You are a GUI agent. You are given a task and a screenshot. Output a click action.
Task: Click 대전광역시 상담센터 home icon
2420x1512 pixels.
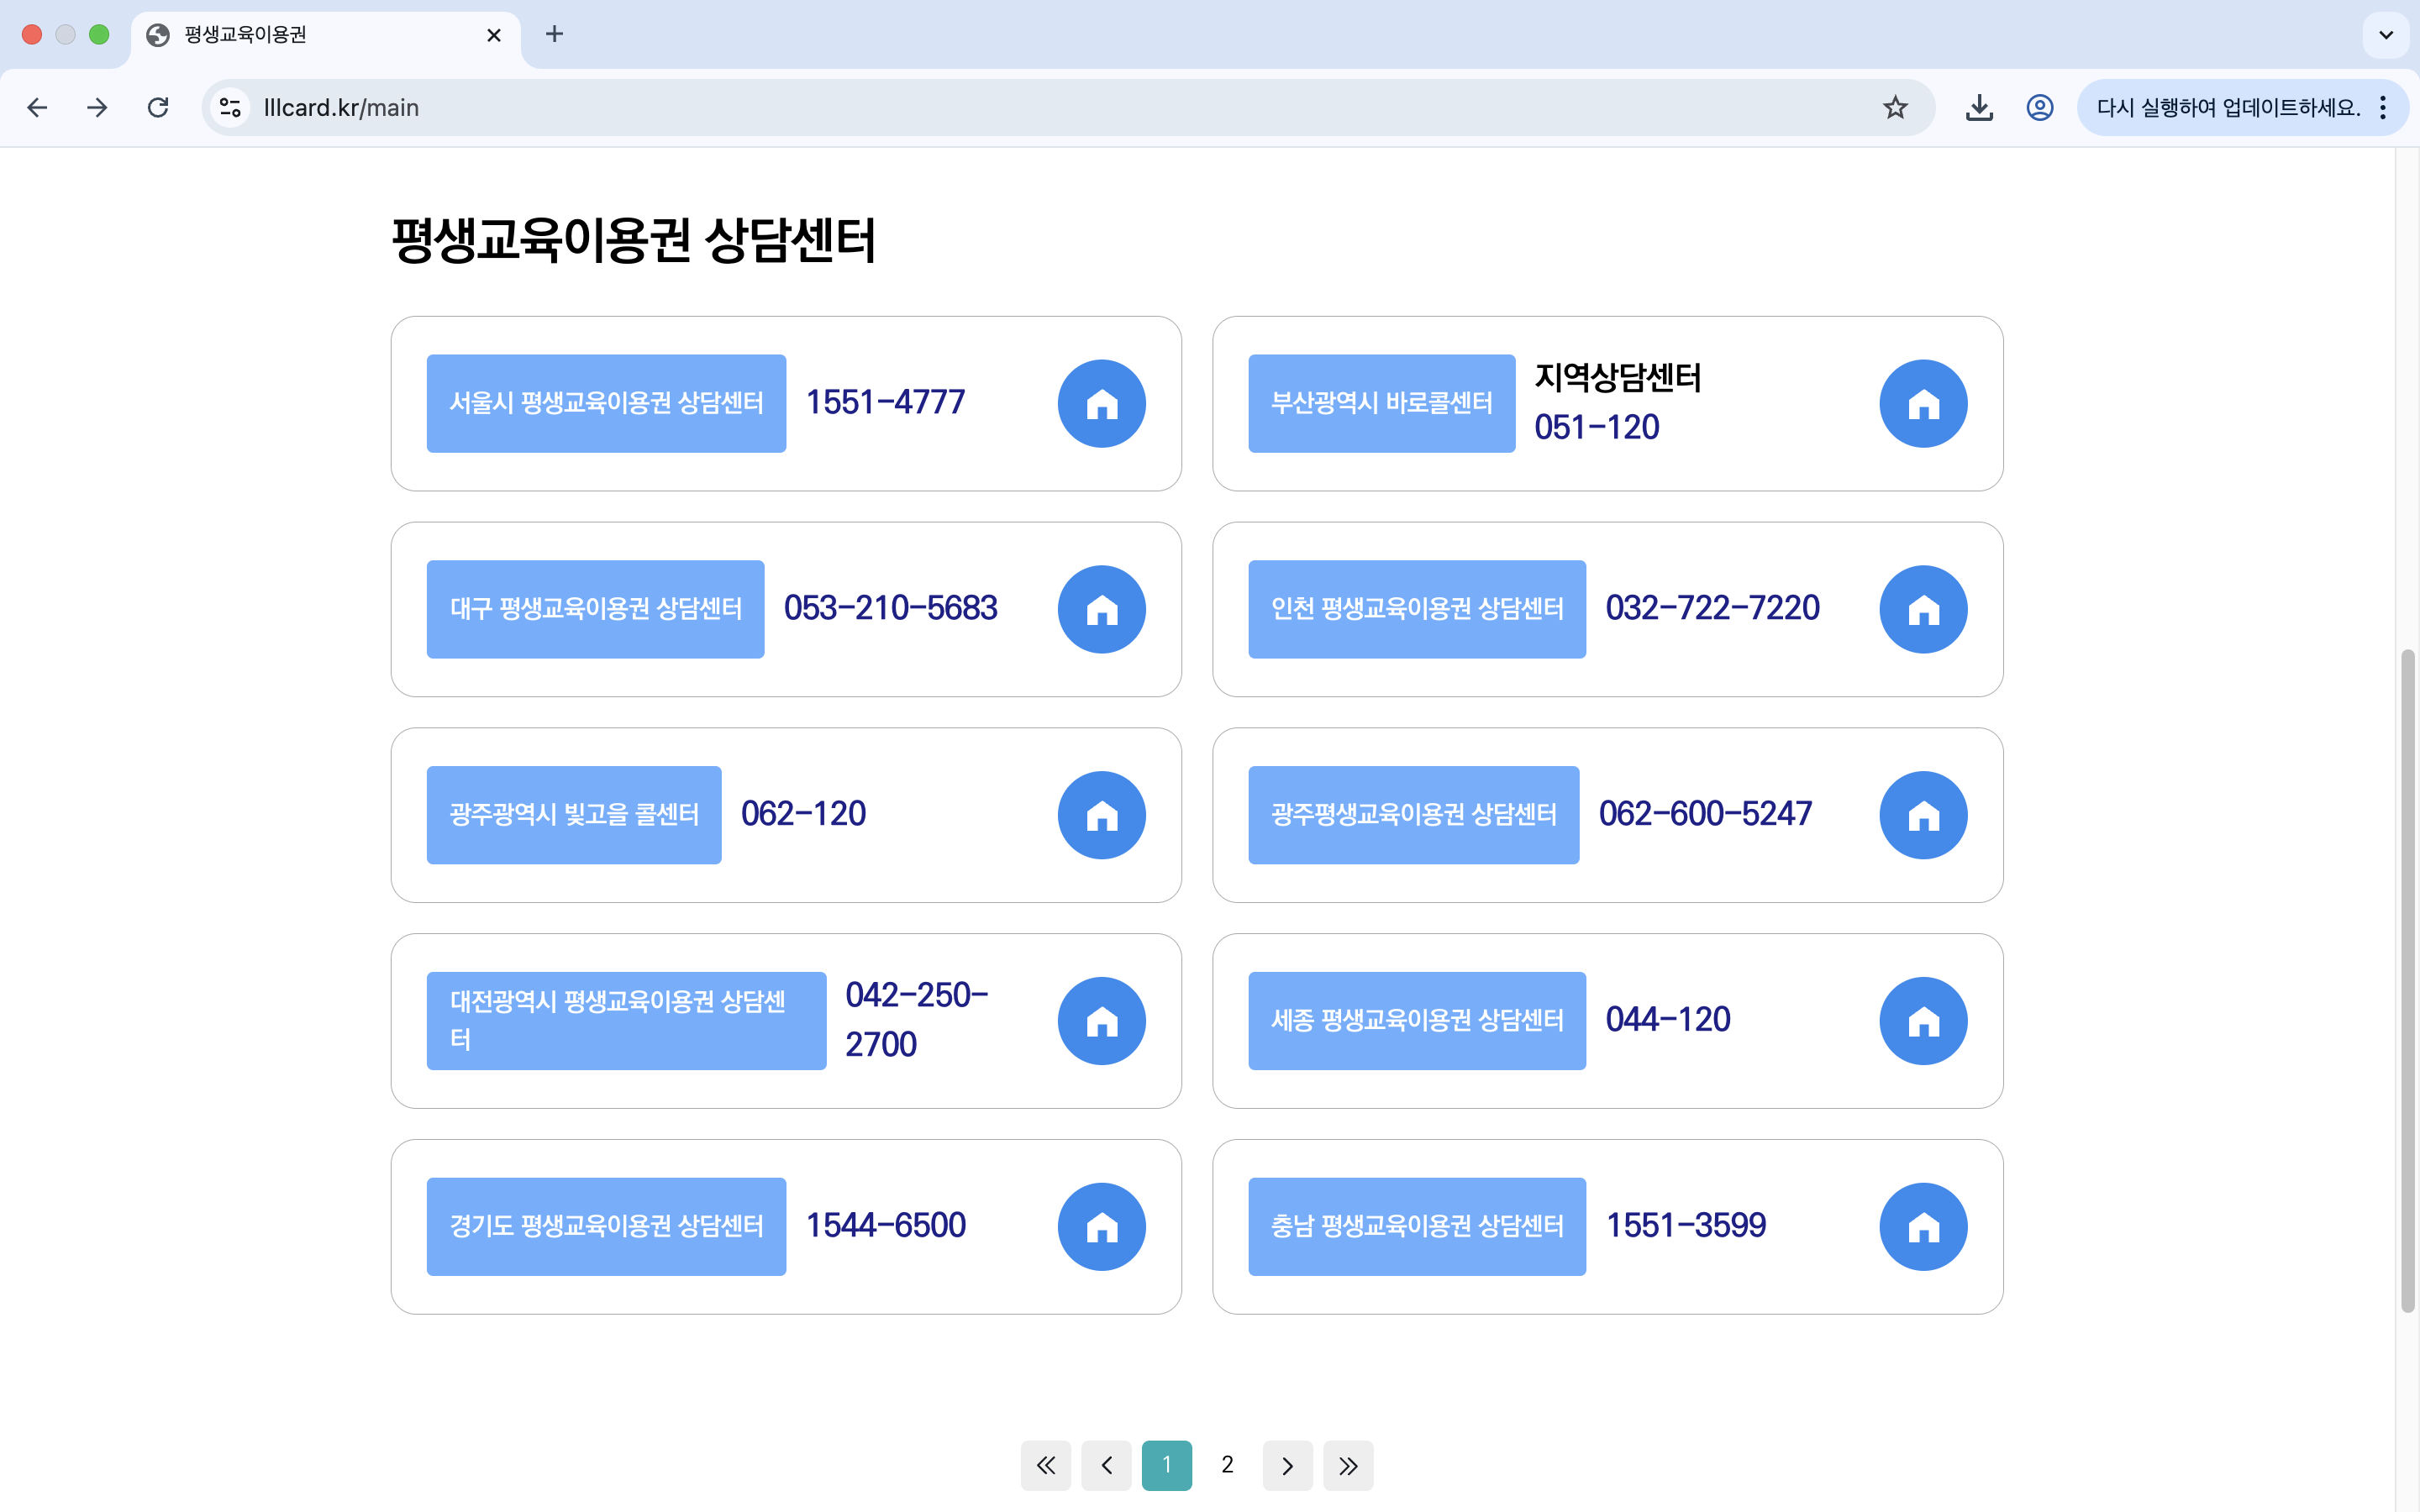1101,1021
